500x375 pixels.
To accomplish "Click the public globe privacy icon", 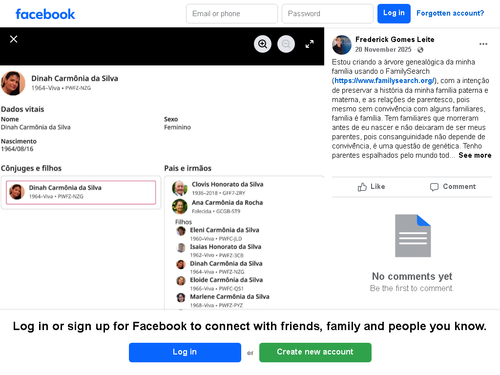I will click(x=420, y=50).
